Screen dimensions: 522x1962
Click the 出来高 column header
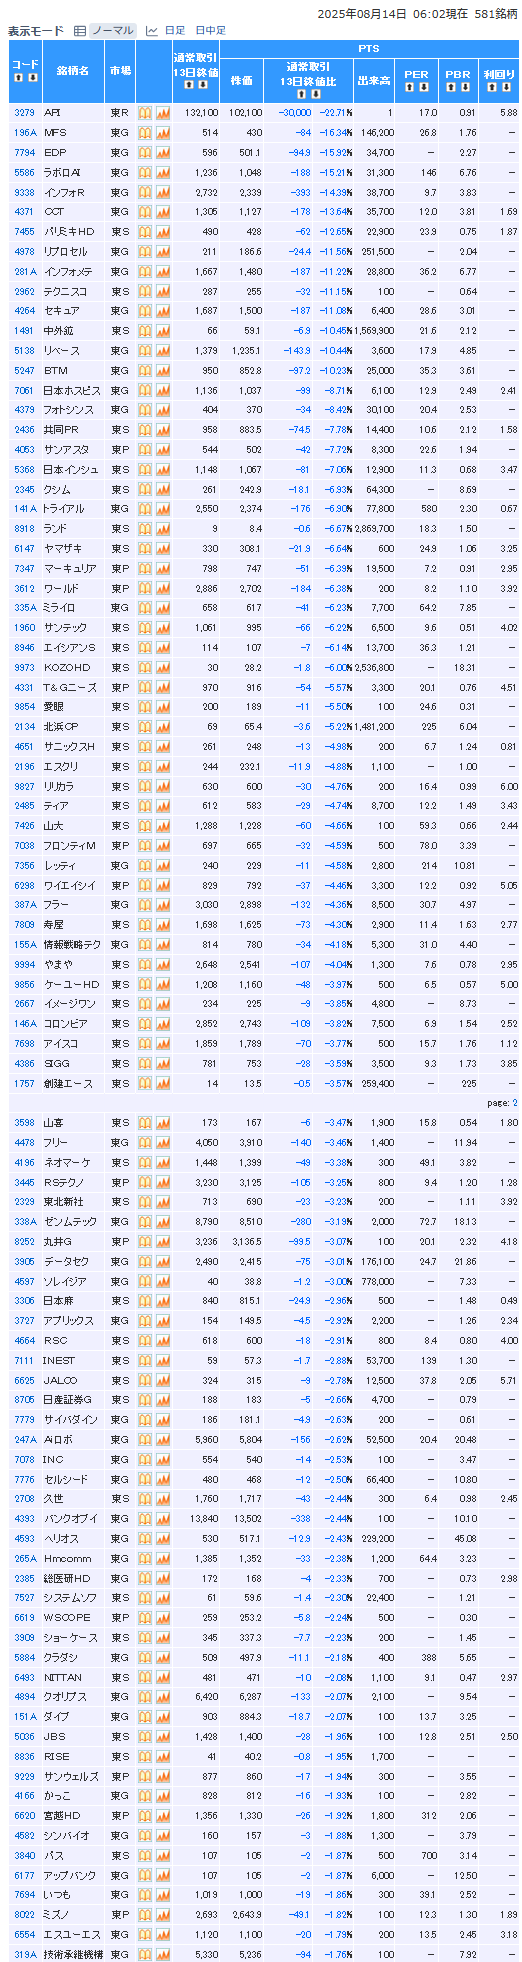375,80
